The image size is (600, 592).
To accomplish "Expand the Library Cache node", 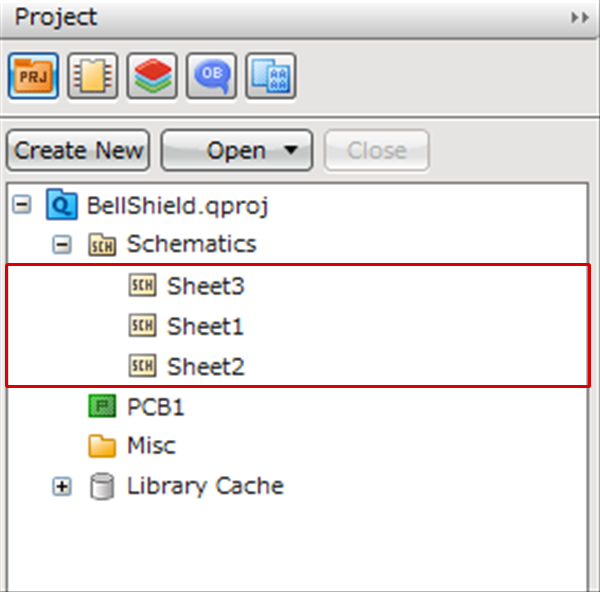I will coord(62,487).
